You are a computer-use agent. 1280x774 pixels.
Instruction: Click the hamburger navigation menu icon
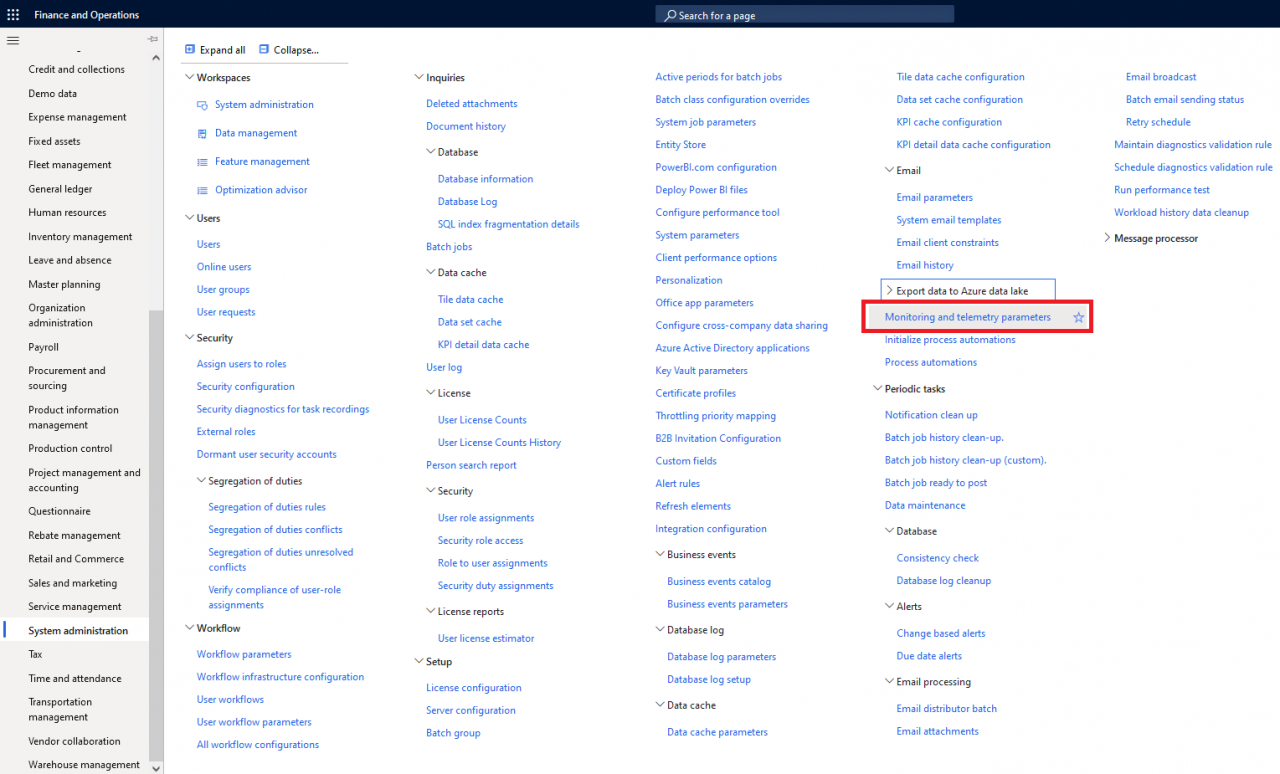[x=13, y=40]
